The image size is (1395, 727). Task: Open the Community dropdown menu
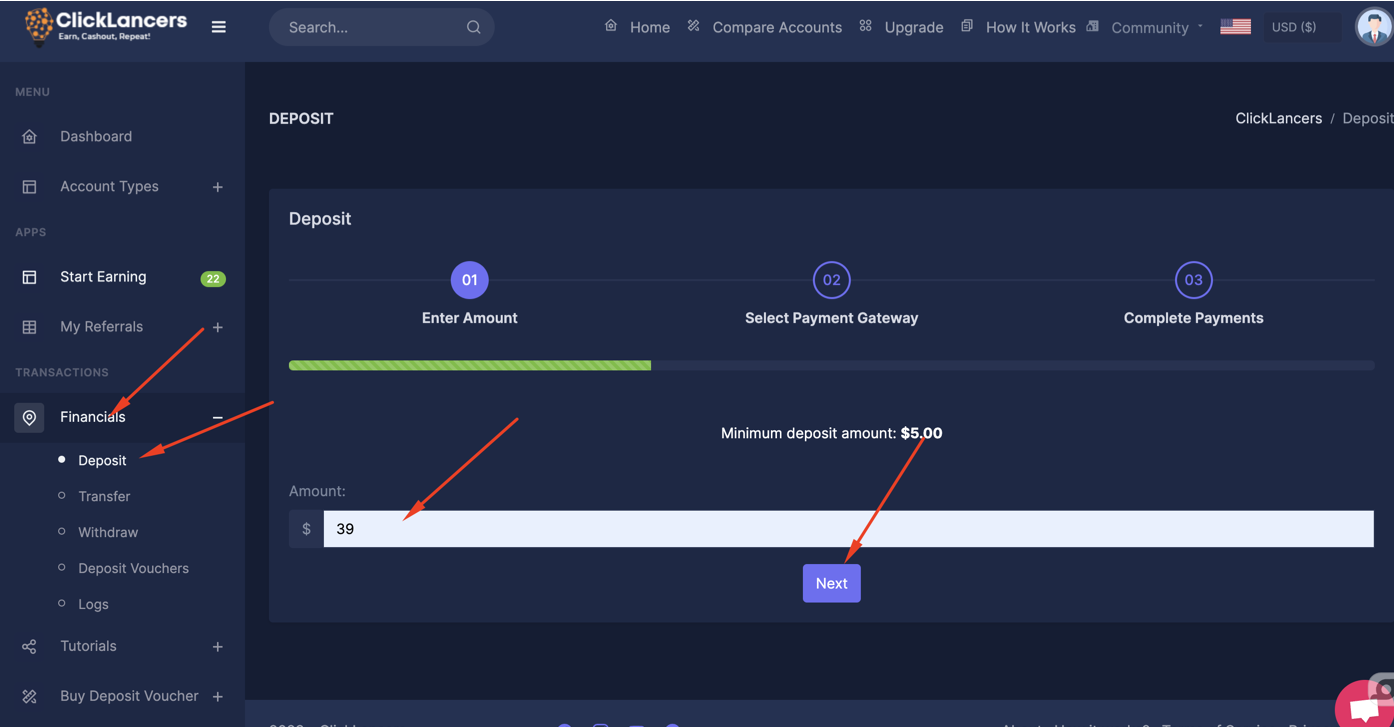point(1155,28)
